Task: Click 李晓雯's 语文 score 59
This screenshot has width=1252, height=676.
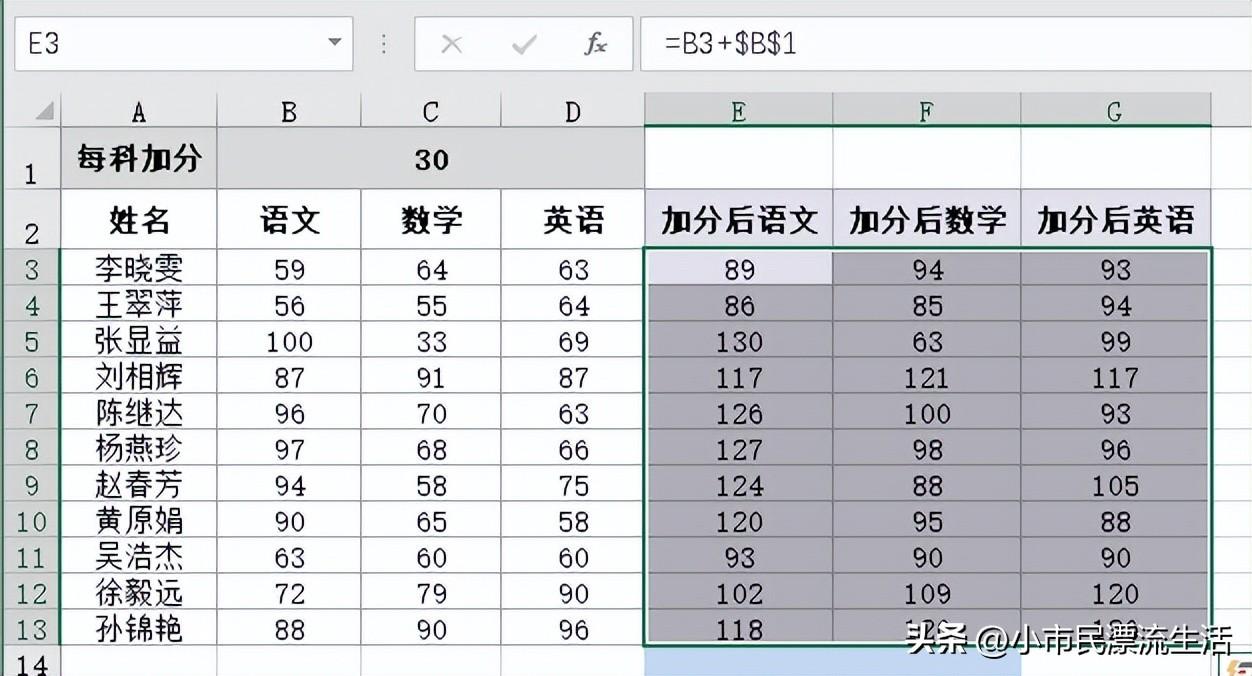Action: pos(289,269)
